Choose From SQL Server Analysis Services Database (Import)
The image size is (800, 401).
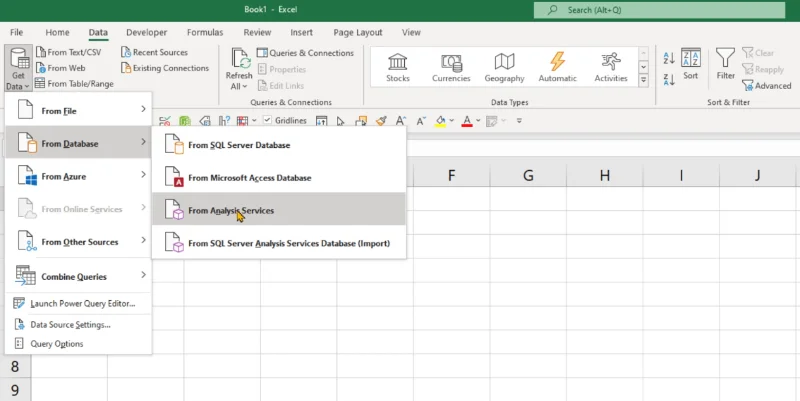(279, 243)
